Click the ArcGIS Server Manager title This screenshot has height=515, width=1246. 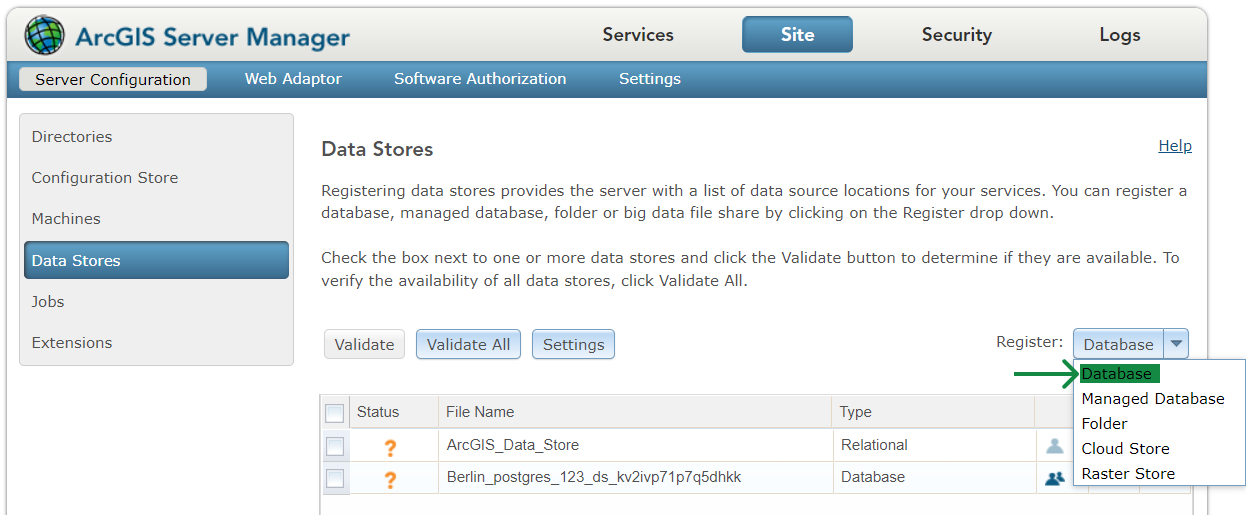pyautogui.click(x=213, y=38)
